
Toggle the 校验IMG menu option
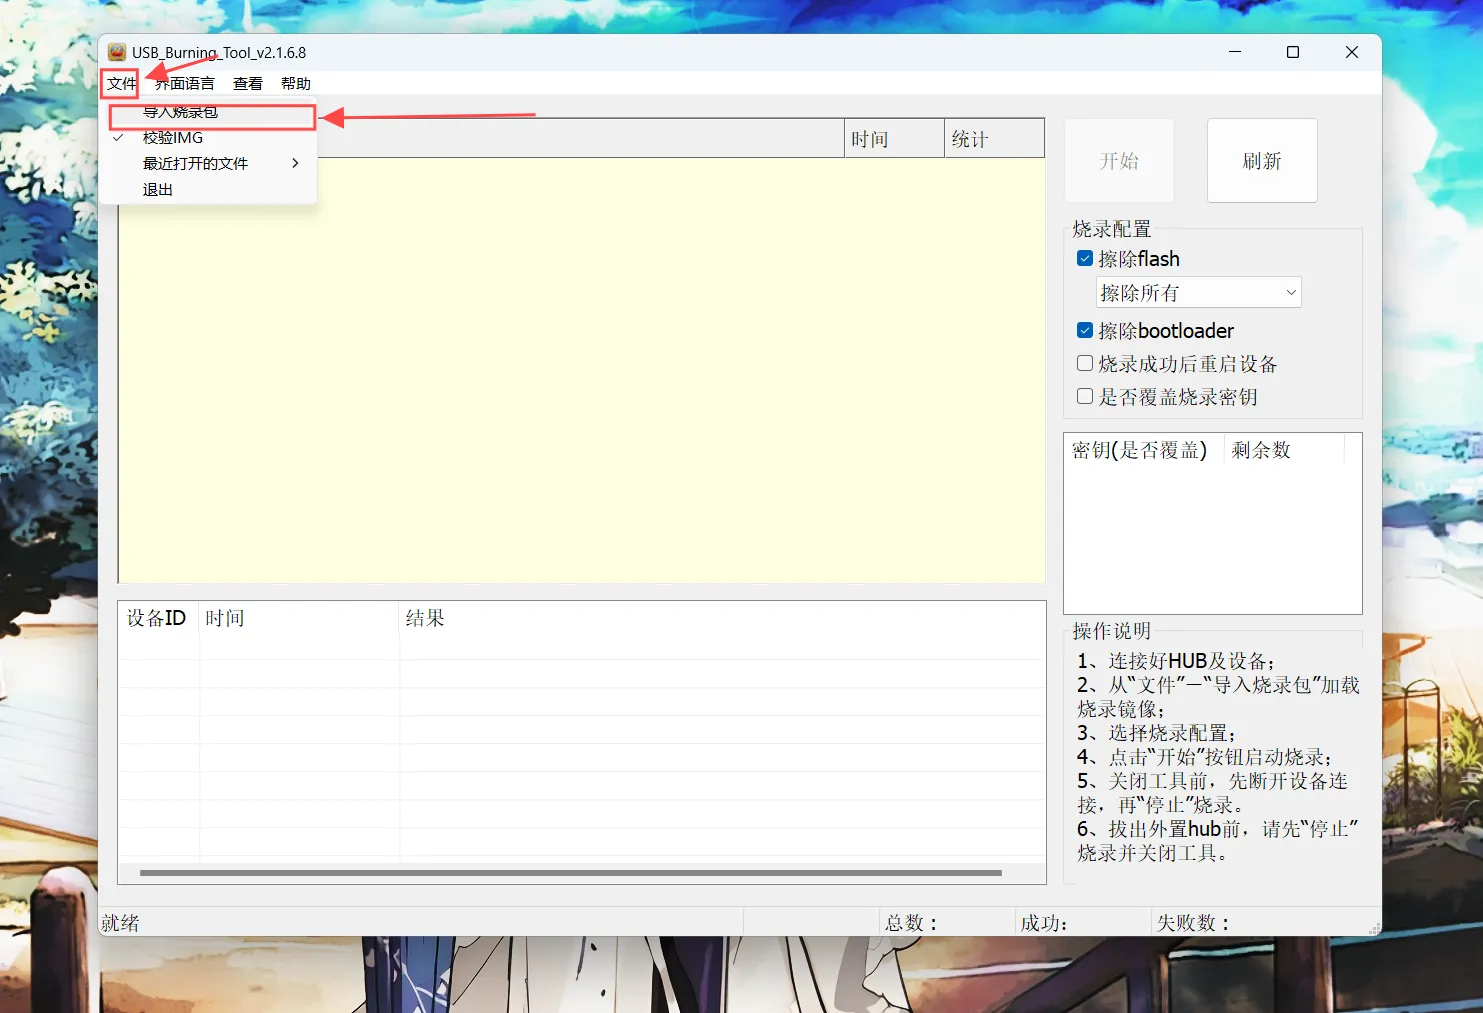pos(173,138)
